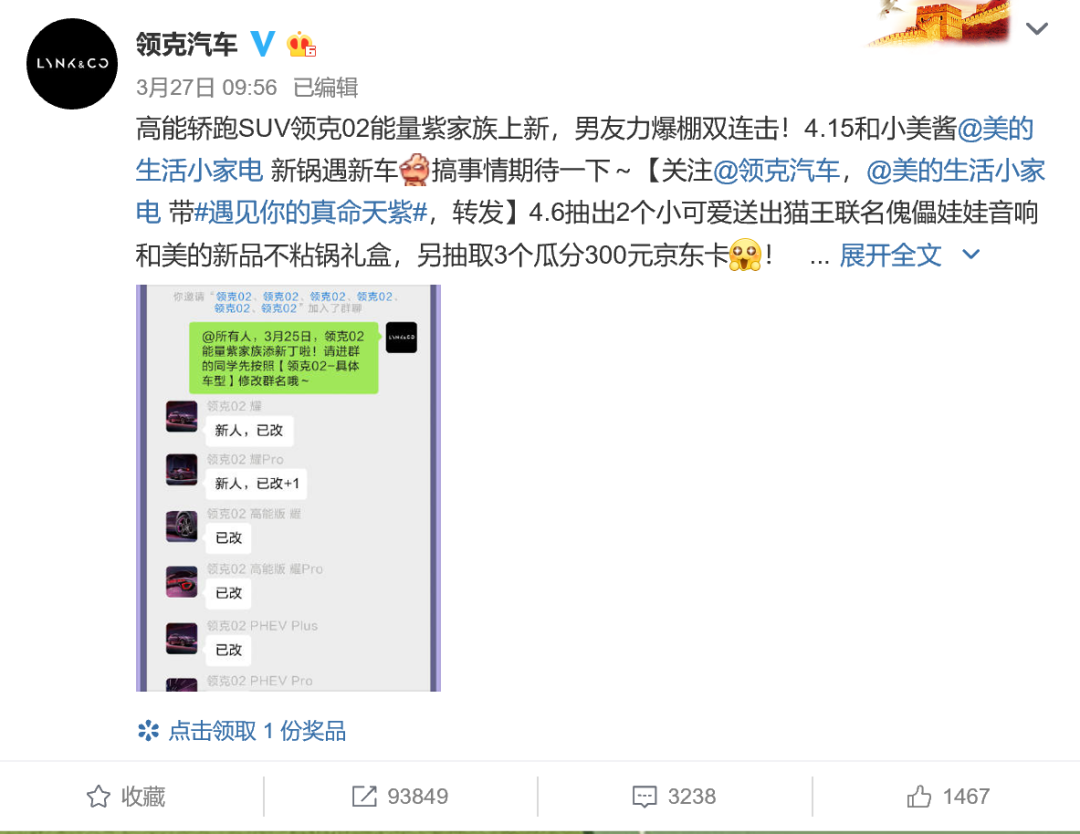1080x834 pixels.
Task: Click the repost share icon
Action: pos(364,796)
